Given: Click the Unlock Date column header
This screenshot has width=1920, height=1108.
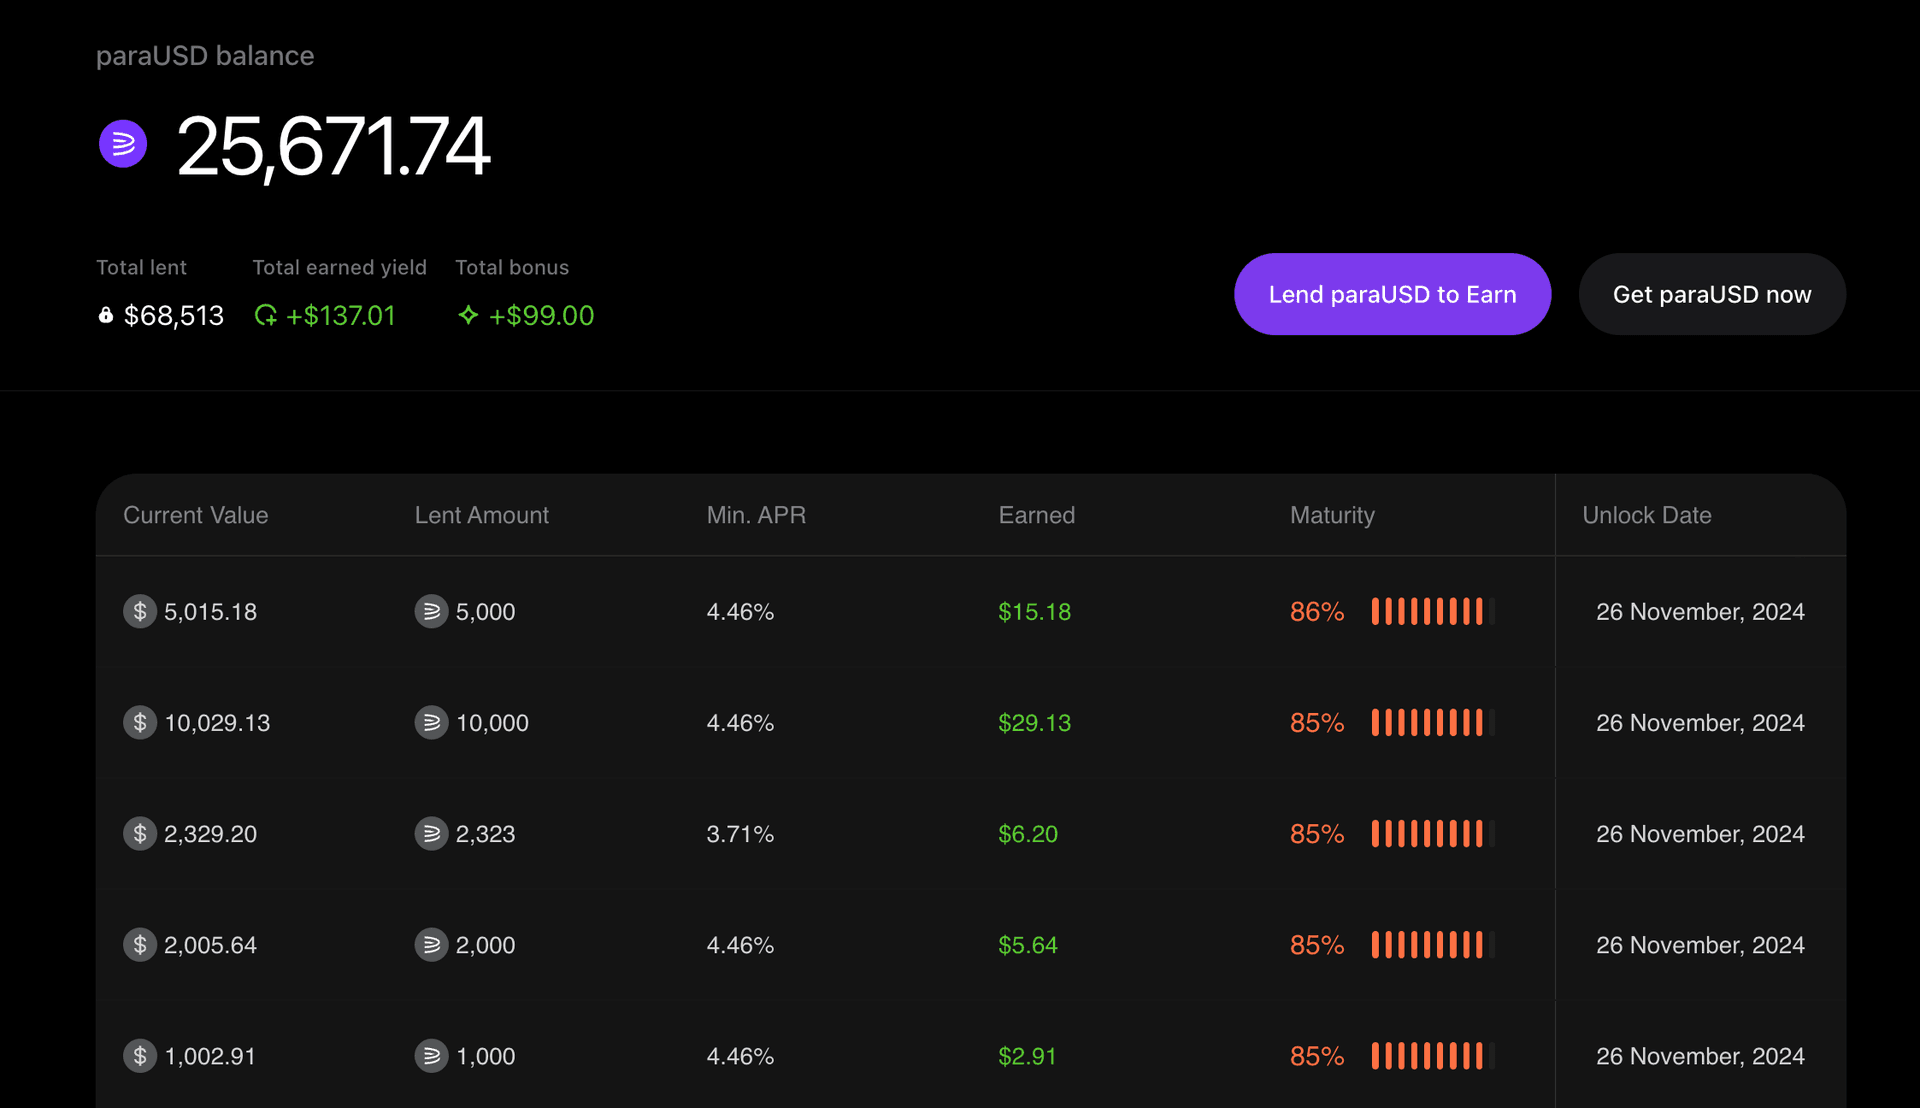Looking at the screenshot, I should tap(1646, 515).
